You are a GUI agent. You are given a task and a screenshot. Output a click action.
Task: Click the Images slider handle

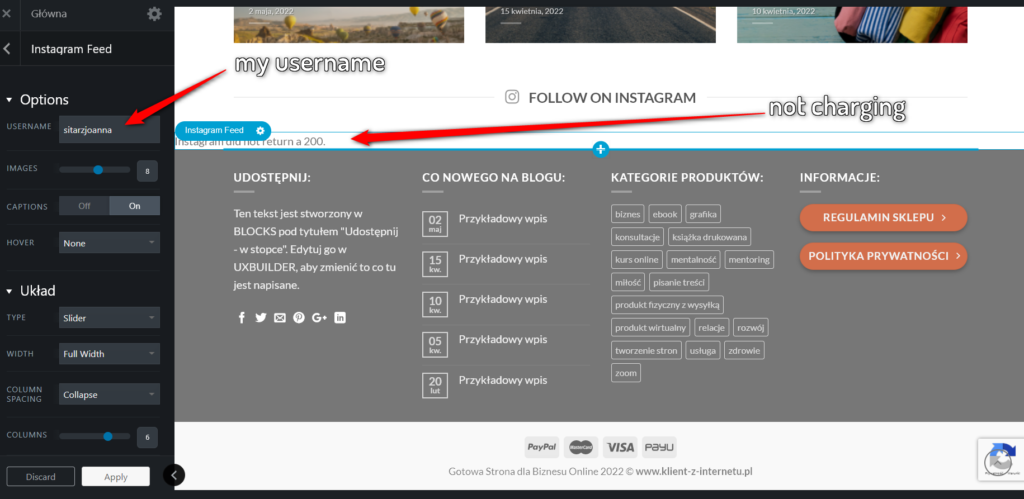[x=98, y=170]
